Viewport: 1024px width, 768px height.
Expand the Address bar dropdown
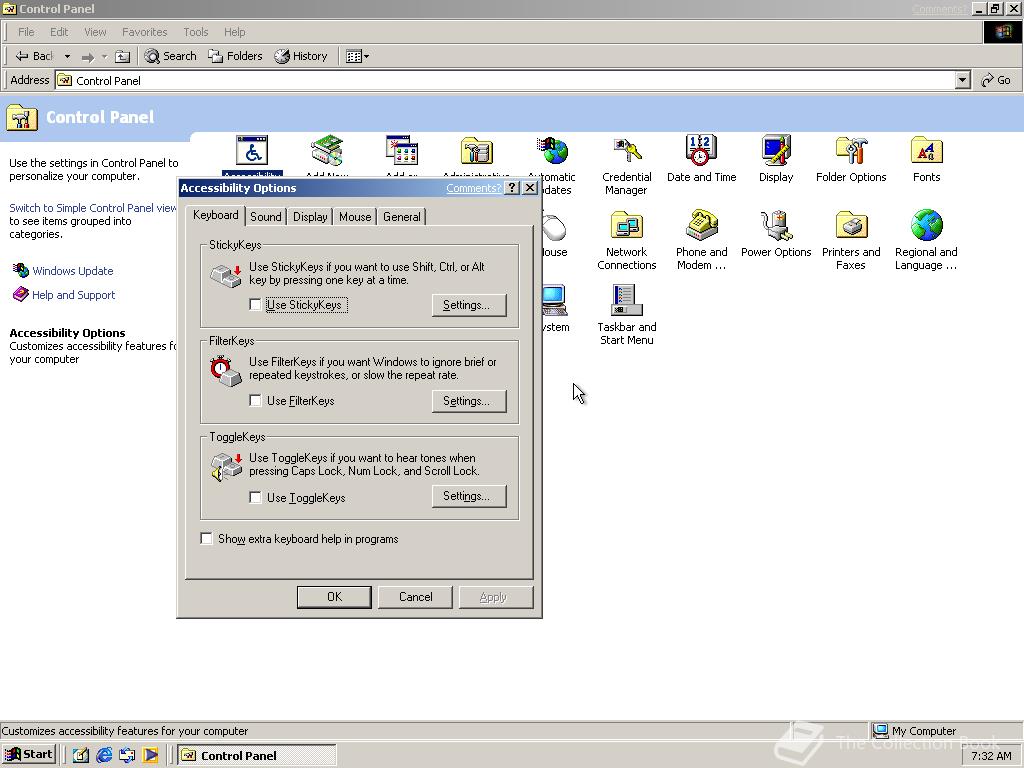962,80
